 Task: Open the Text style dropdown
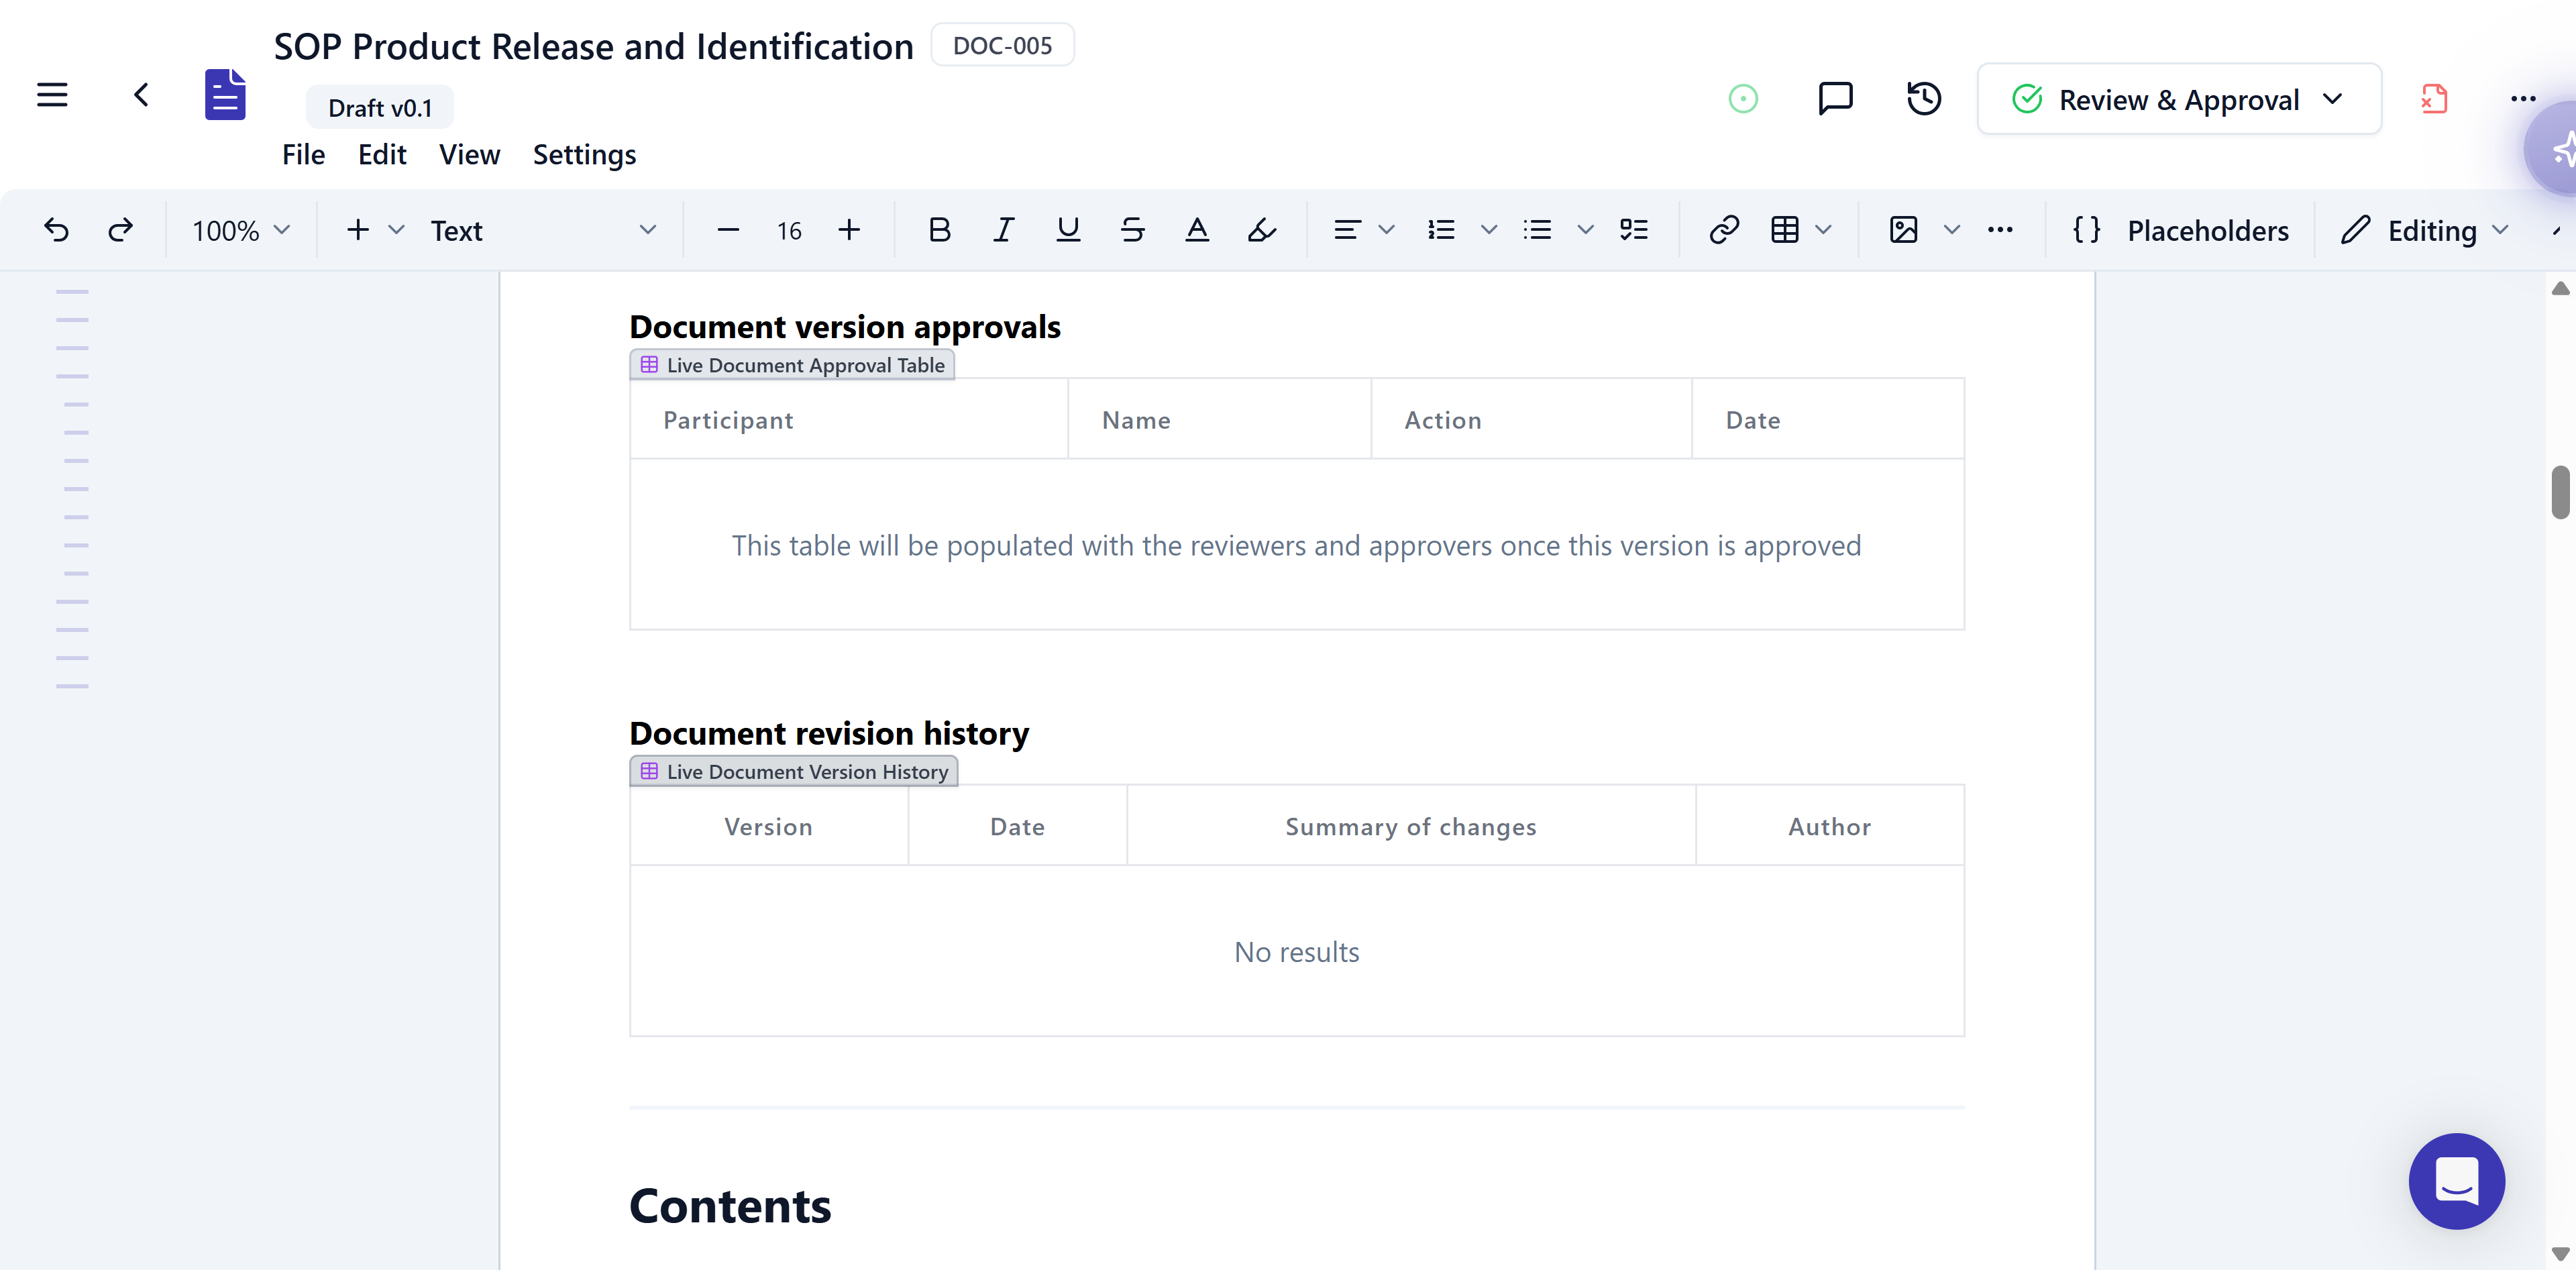(544, 230)
